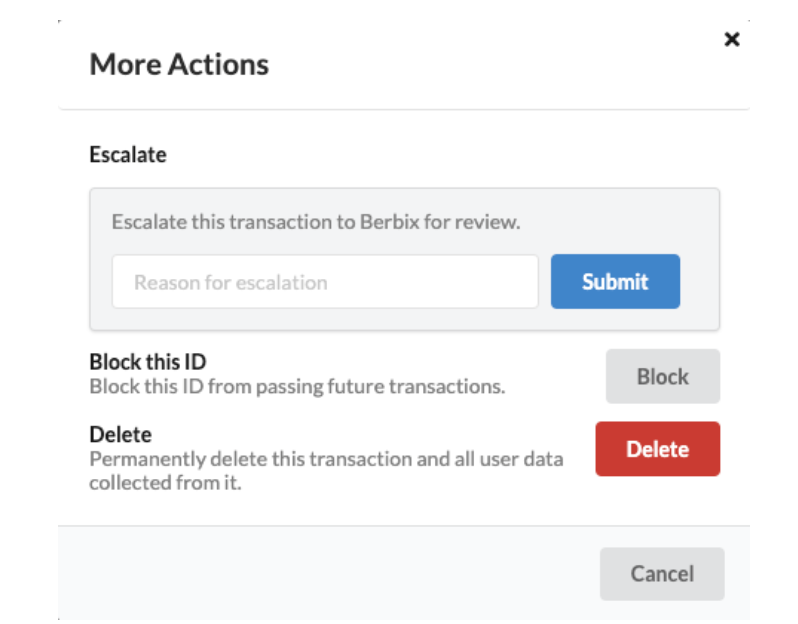Image resolution: width=798 pixels, height=624 pixels.
Task: Click the Permanently delete this transaction description
Action: pos(326,471)
